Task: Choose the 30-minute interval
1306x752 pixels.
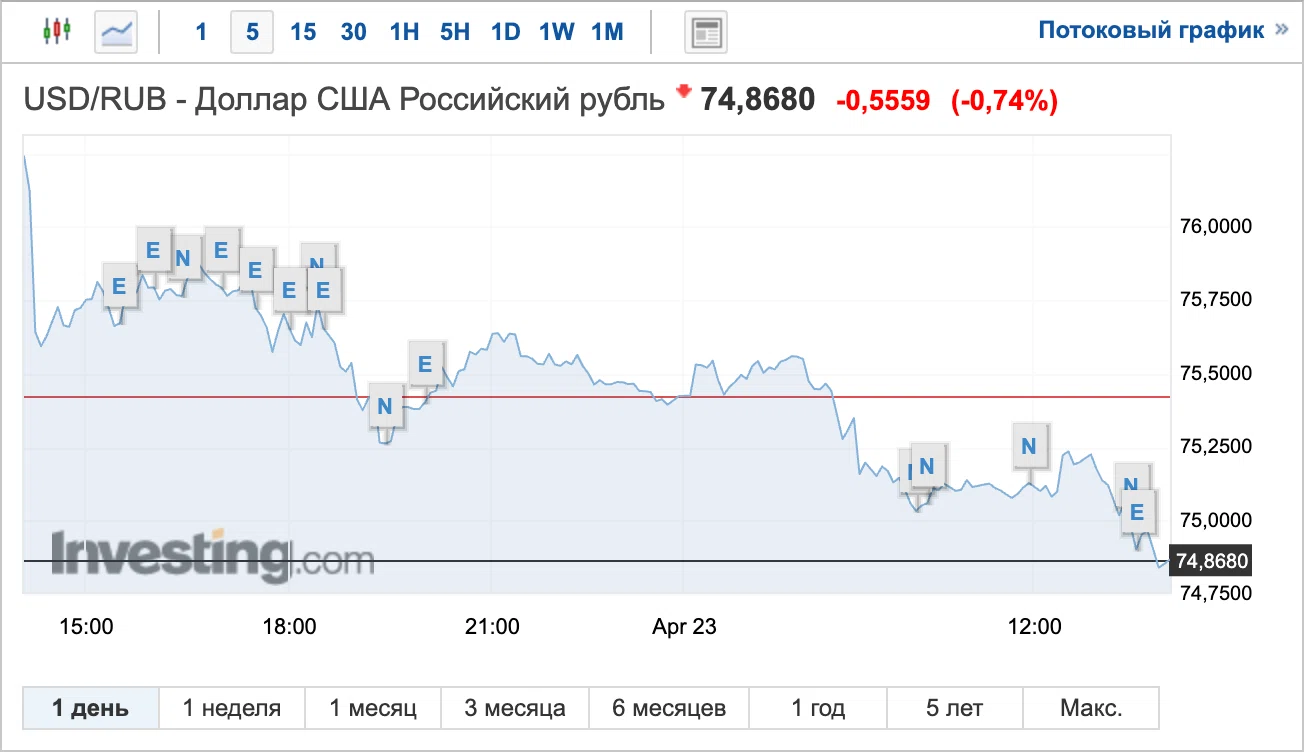Action: (353, 32)
